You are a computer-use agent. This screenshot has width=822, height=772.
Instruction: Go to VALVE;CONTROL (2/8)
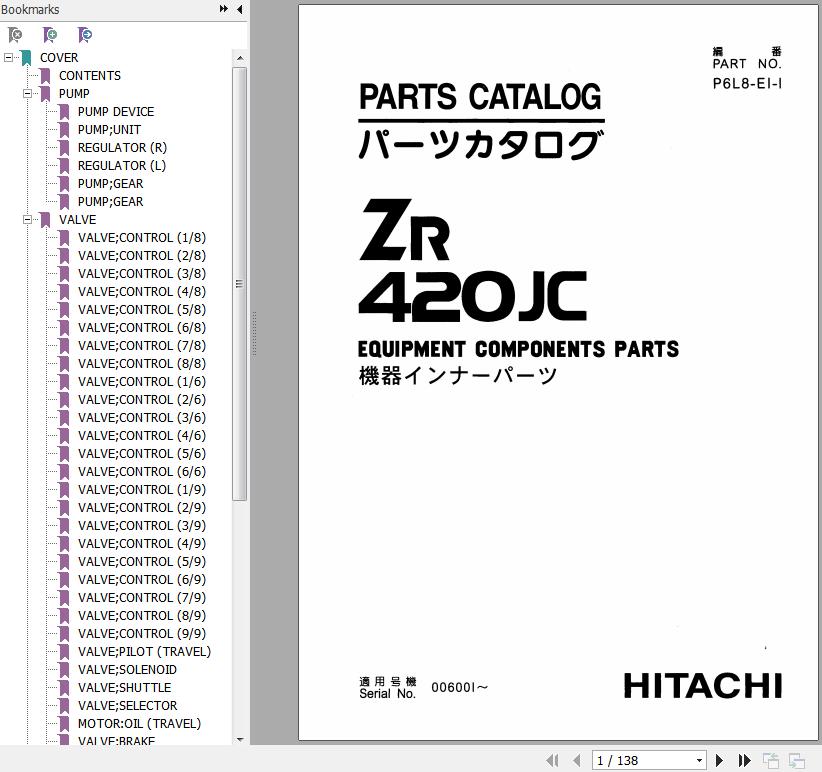[x=142, y=256]
